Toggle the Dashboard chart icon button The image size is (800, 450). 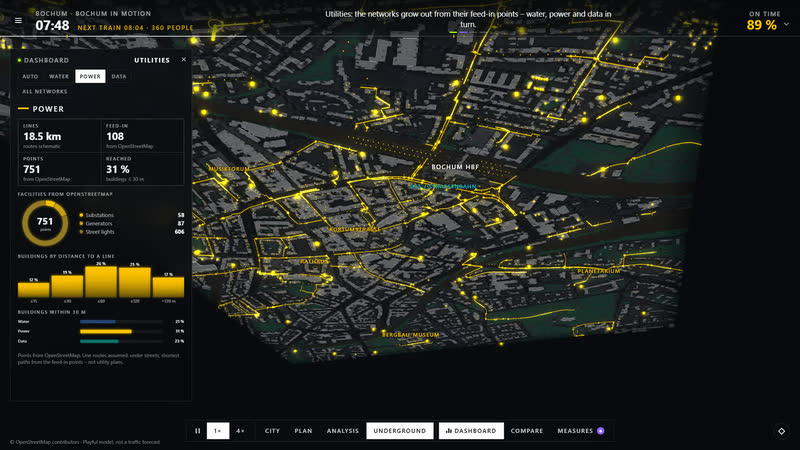471,431
